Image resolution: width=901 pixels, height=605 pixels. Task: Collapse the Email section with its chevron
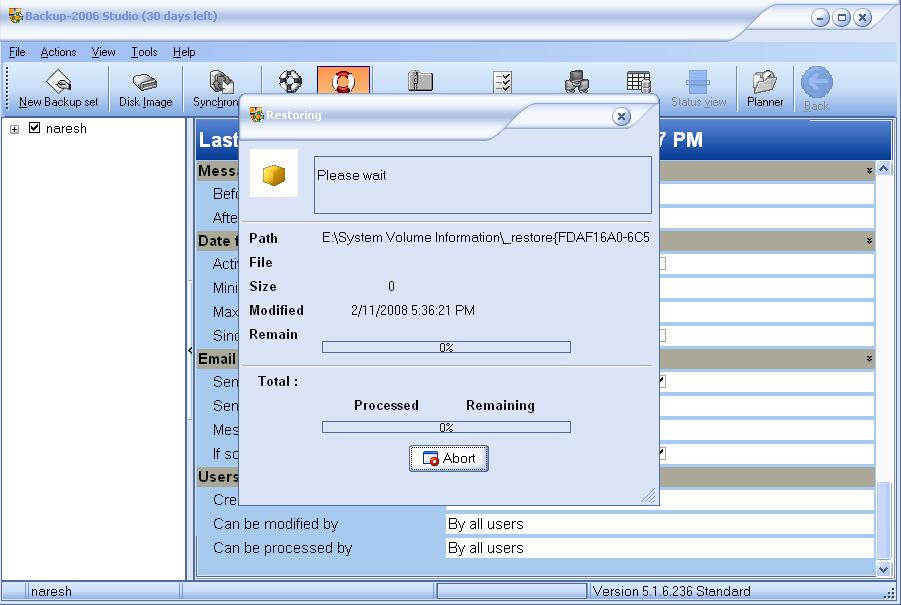[869, 359]
